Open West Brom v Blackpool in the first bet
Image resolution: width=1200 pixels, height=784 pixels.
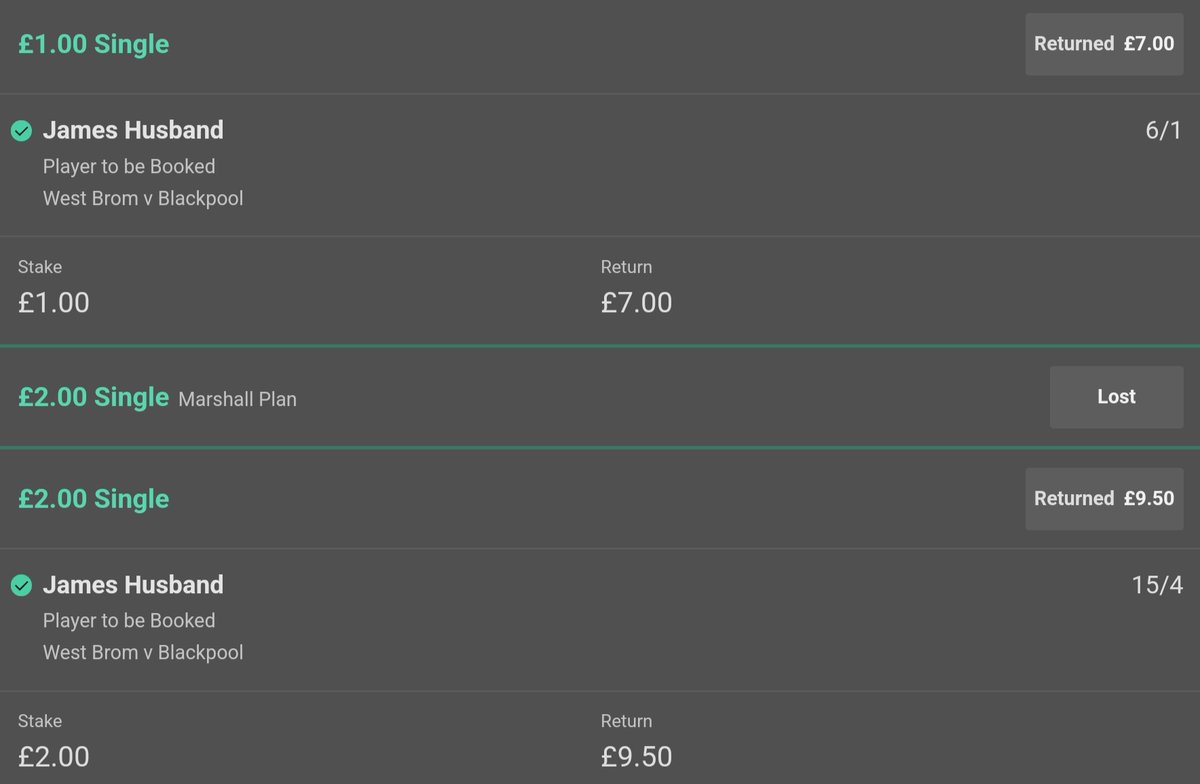[x=143, y=198]
